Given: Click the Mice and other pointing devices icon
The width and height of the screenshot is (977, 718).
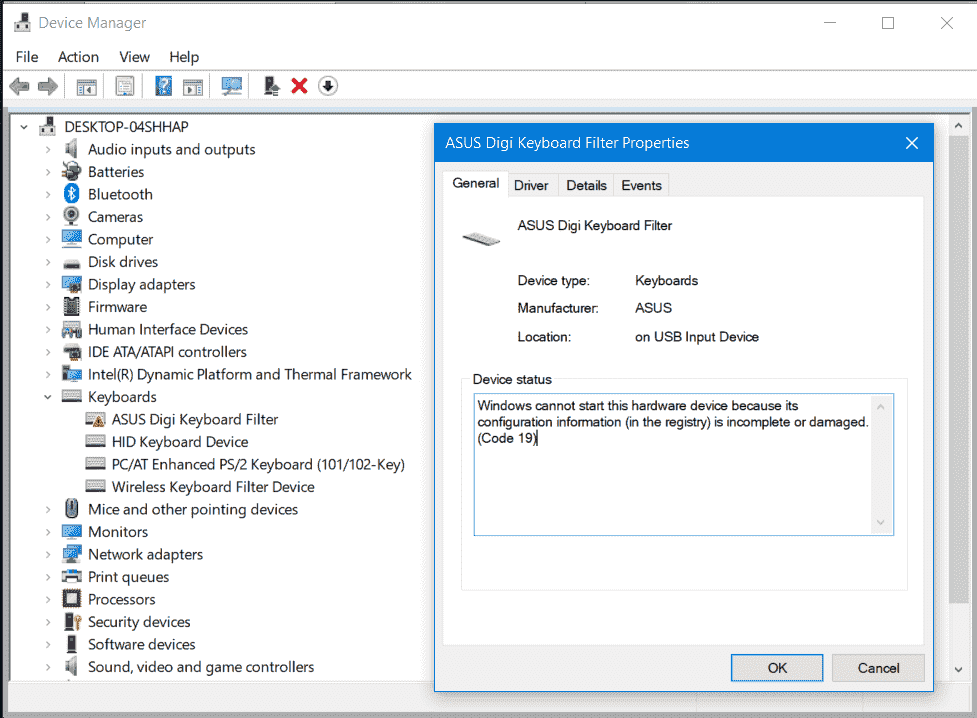Looking at the screenshot, I should point(72,509).
